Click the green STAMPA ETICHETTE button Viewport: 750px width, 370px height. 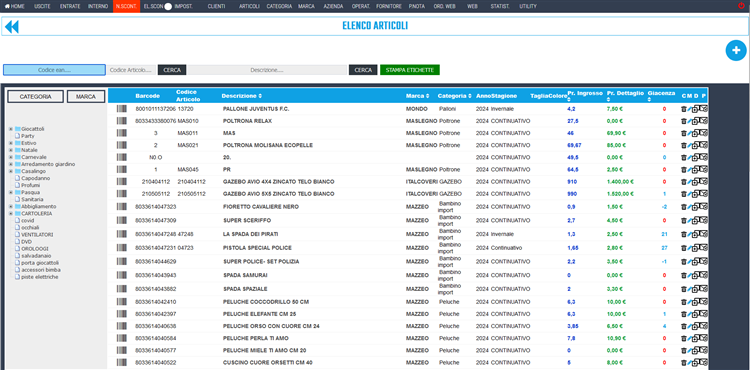(410, 70)
